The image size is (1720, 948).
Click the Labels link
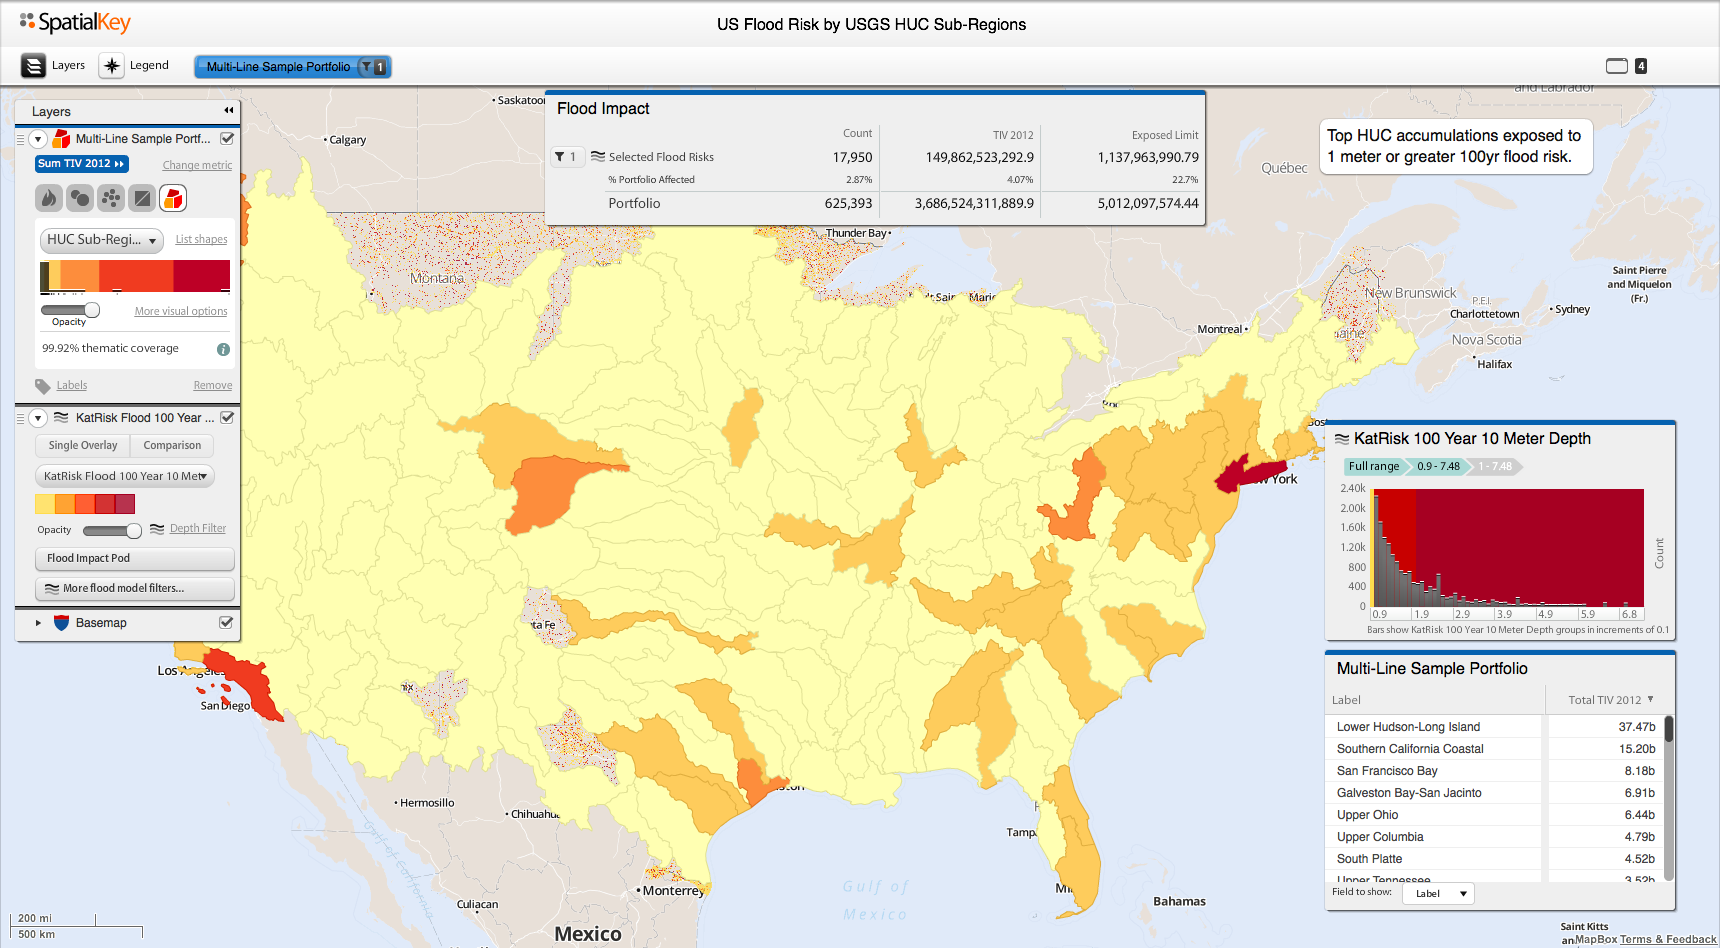coord(71,386)
